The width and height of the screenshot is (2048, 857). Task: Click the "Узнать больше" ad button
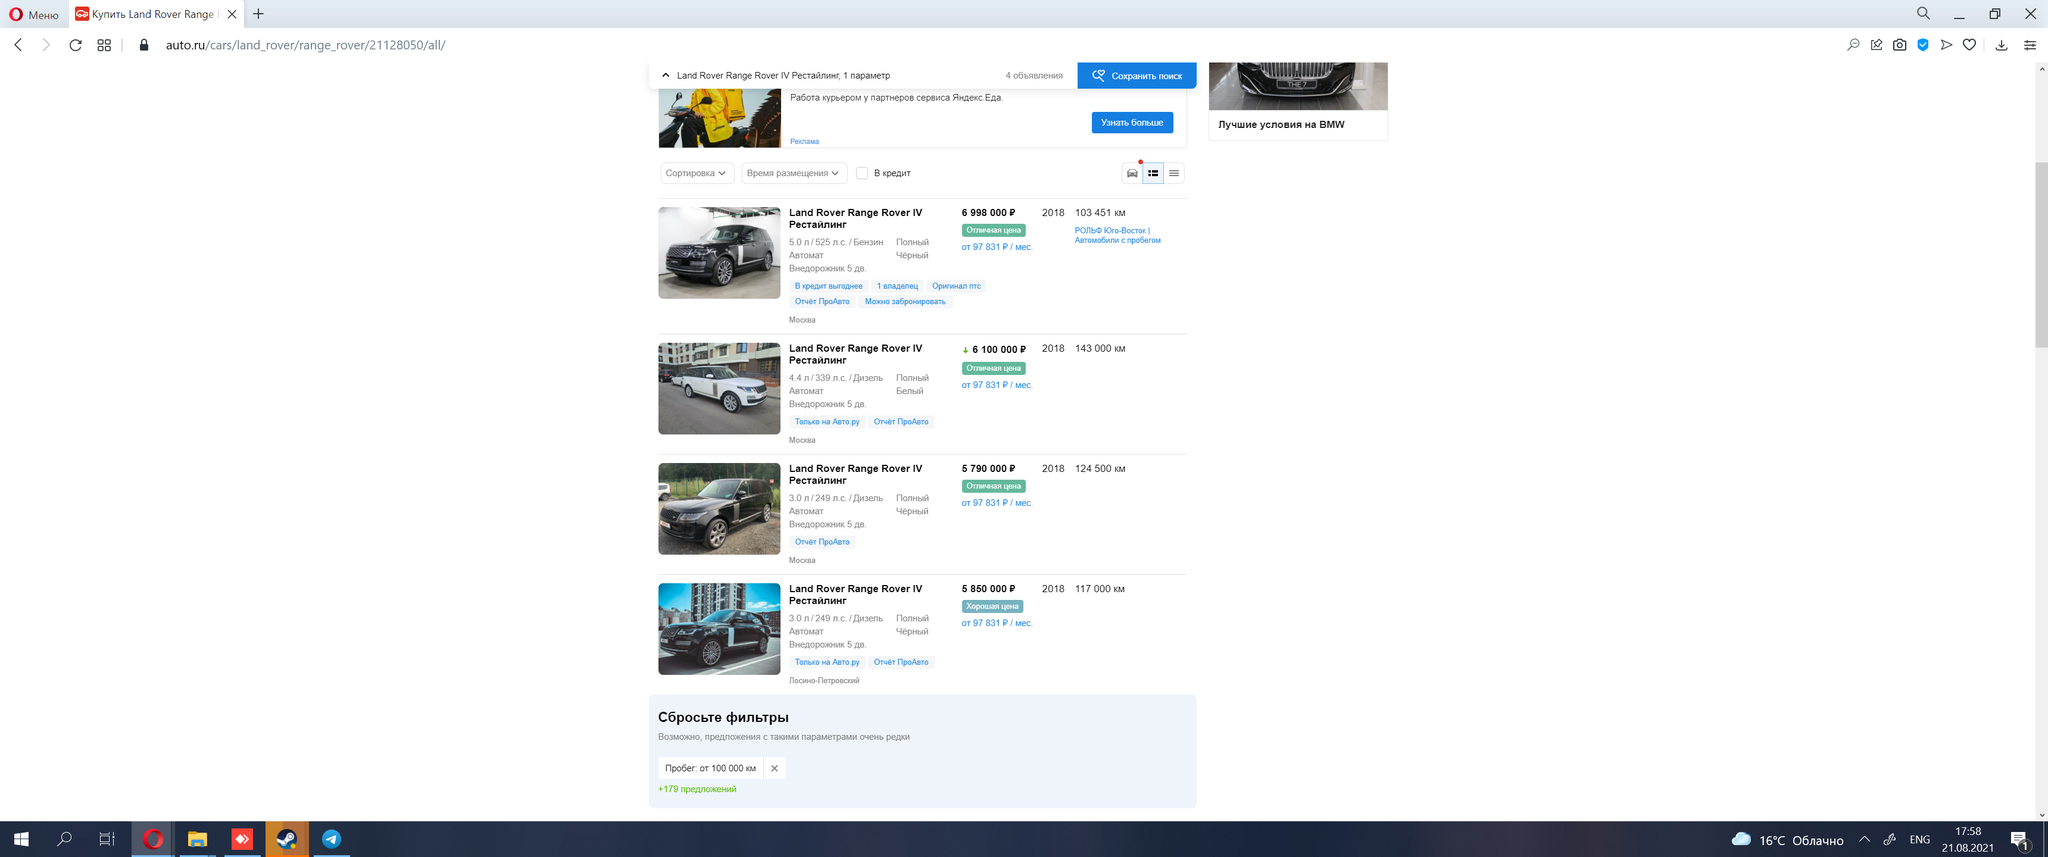click(x=1132, y=122)
